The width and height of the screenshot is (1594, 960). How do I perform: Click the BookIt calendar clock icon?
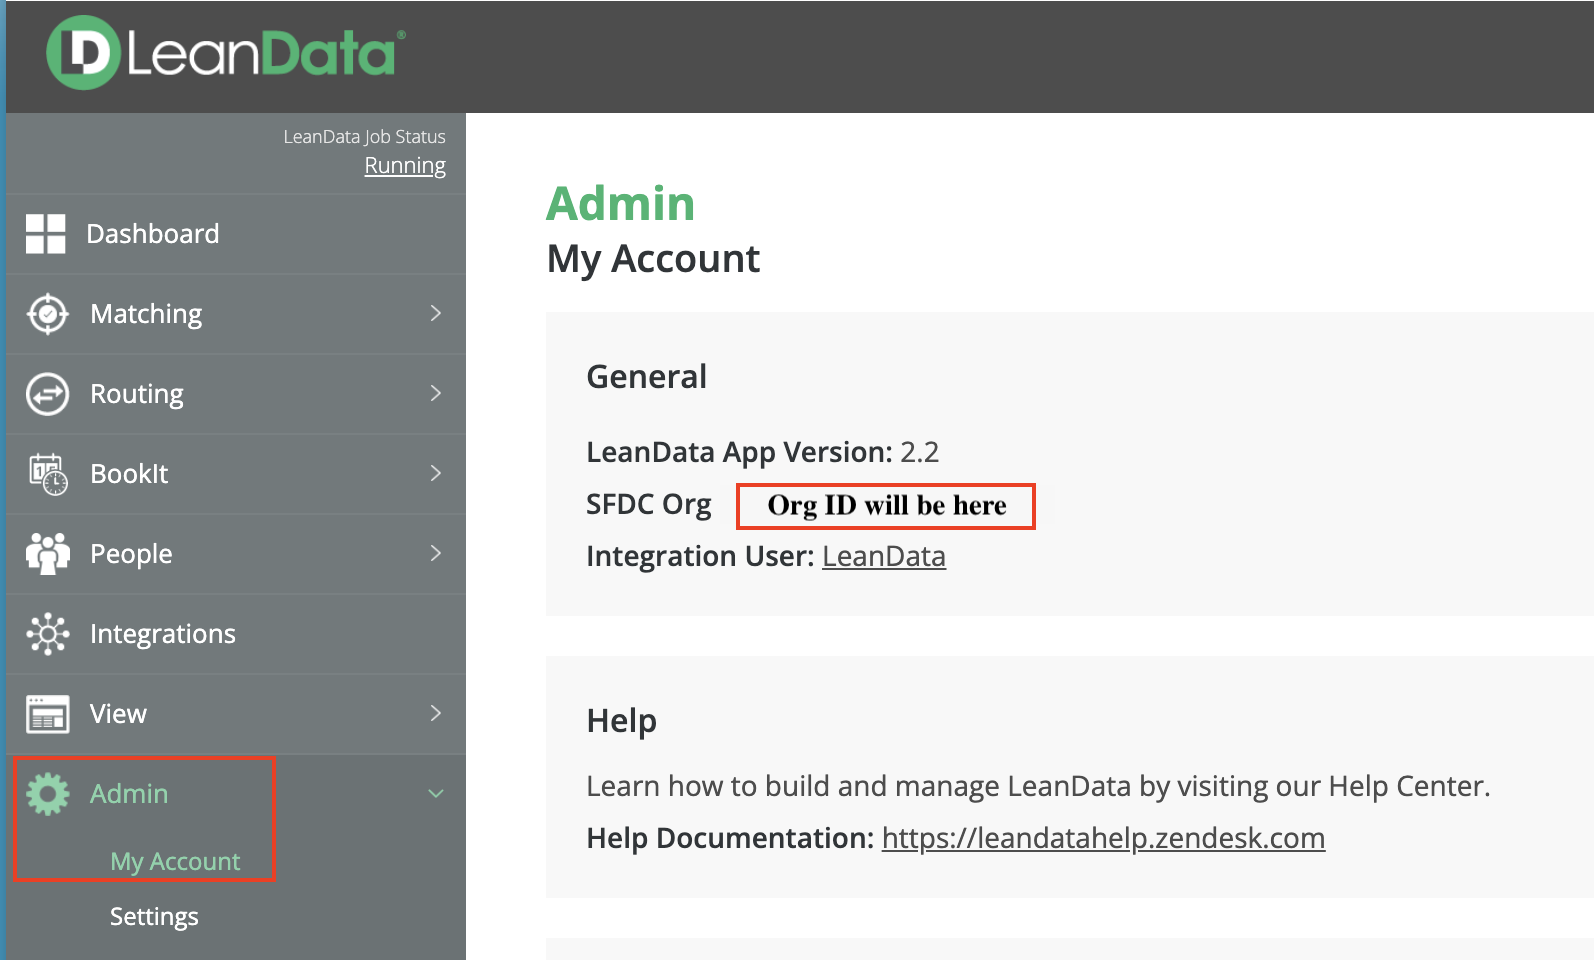tap(47, 474)
